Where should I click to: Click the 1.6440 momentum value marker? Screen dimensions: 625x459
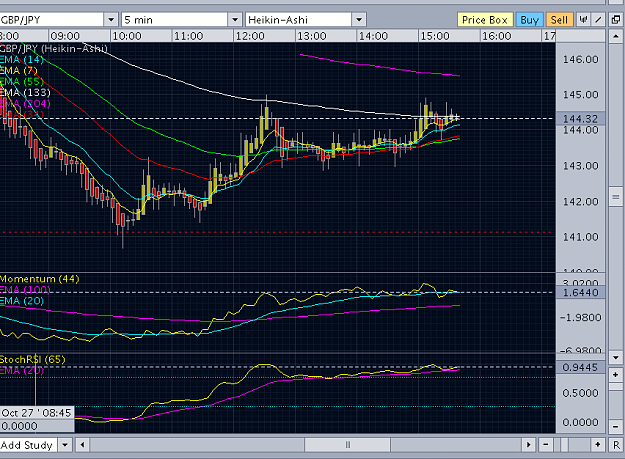[x=580, y=292]
